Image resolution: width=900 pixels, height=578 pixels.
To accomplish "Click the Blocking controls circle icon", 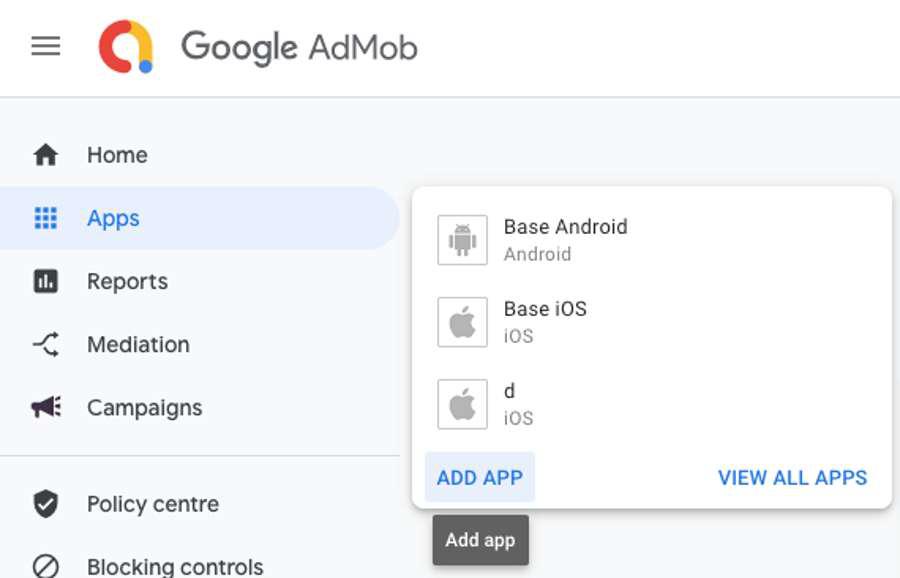I will point(46,566).
